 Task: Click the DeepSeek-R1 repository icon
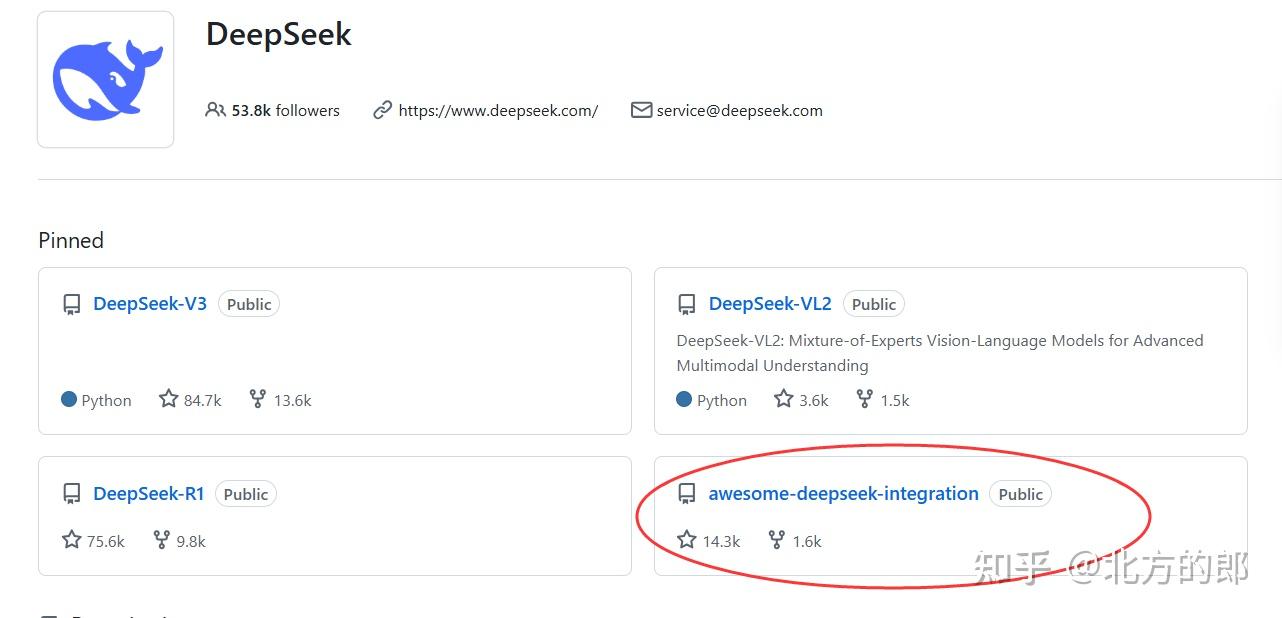pos(71,493)
